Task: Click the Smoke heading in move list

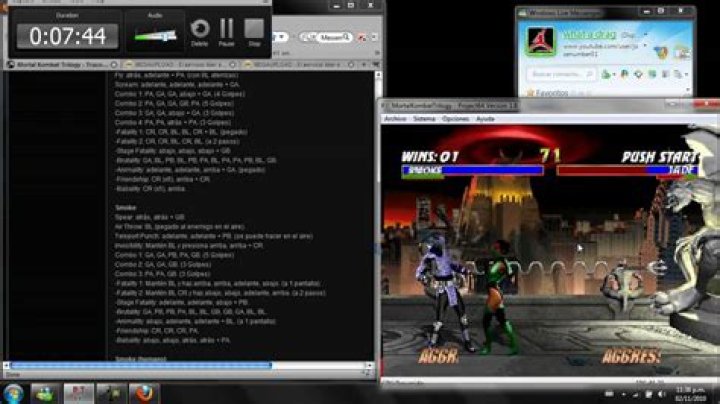Action: [125, 208]
